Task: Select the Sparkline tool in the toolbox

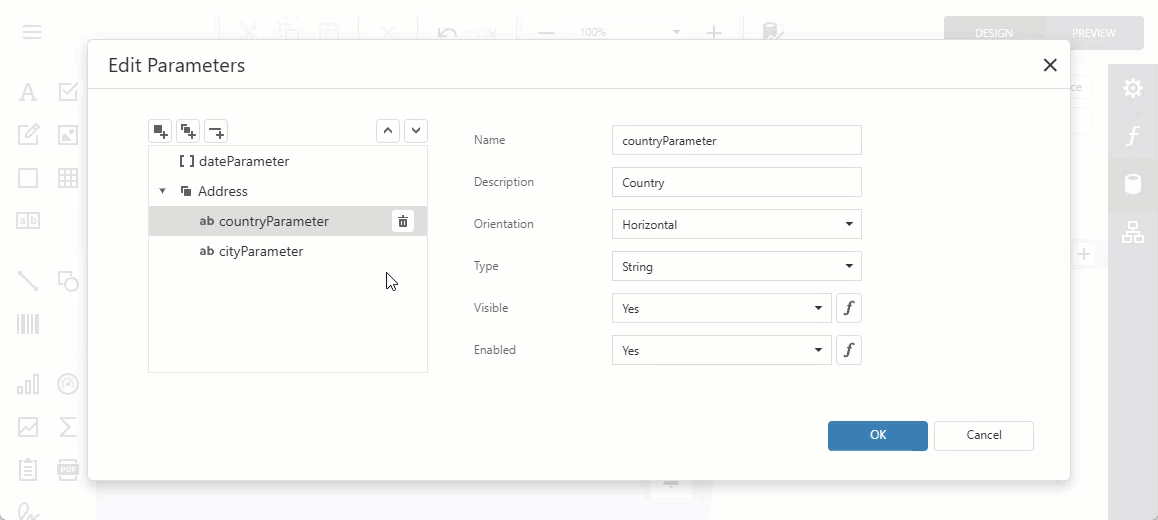Action: (28, 426)
